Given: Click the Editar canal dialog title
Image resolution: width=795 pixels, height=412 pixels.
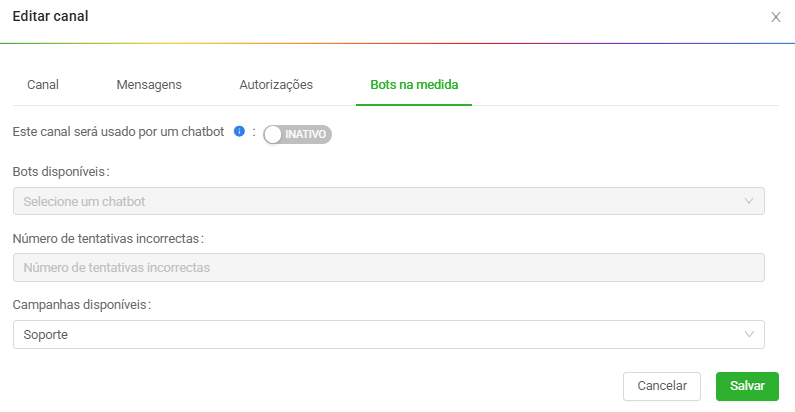Looking at the screenshot, I should 50,16.
